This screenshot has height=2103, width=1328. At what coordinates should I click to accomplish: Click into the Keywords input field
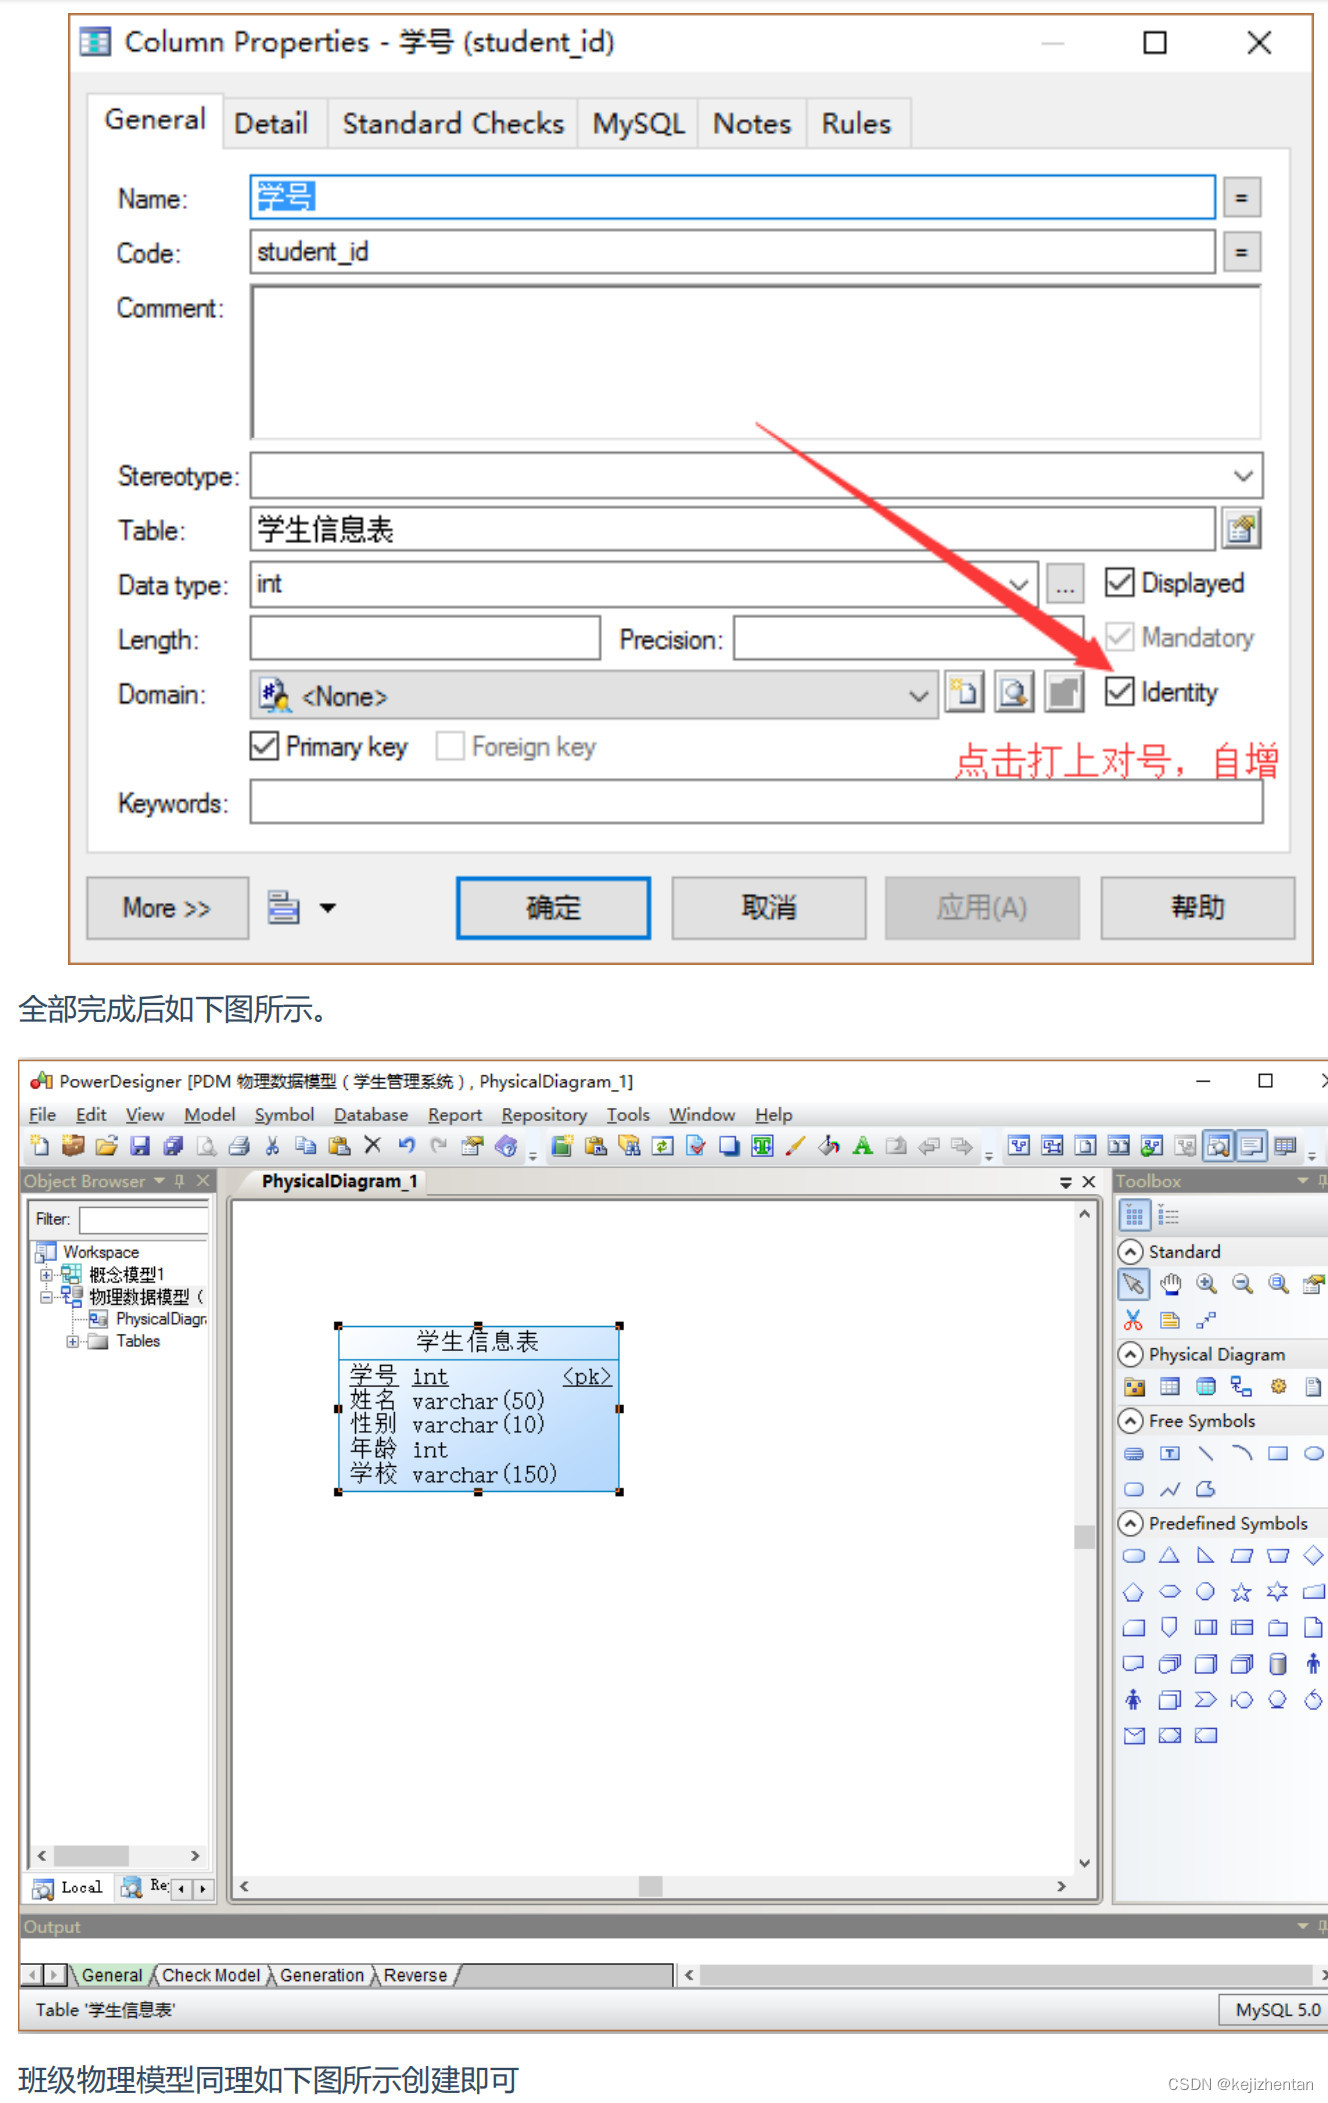pos(756,802)
